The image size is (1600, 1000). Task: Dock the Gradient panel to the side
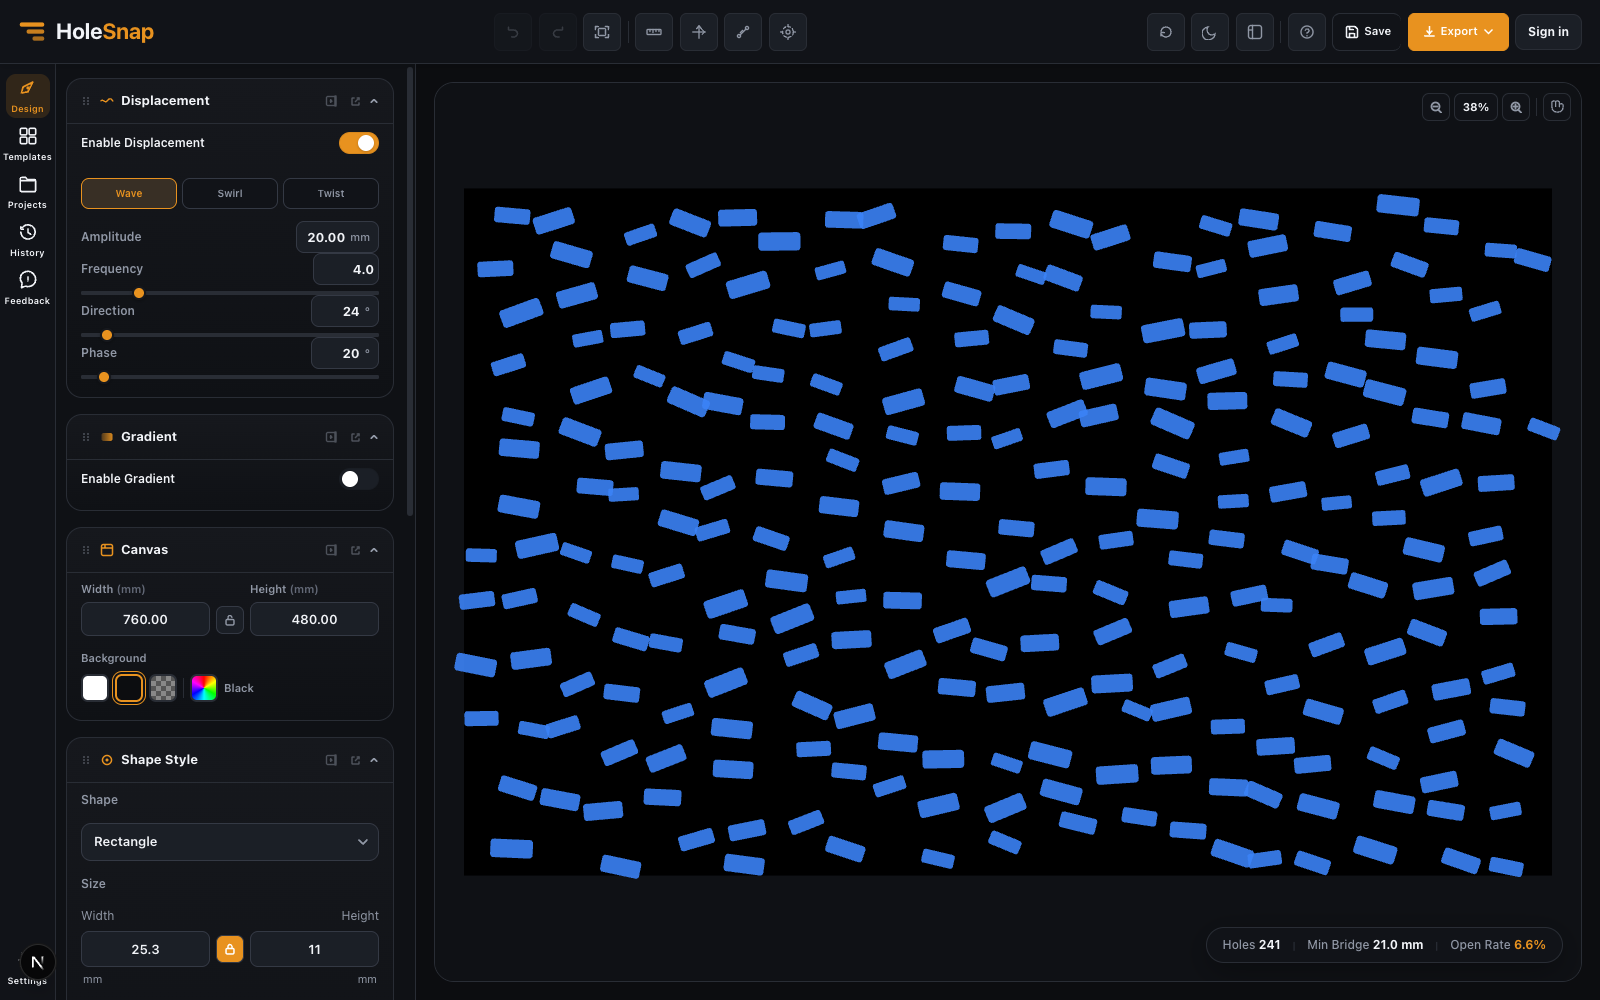(331, 437)
